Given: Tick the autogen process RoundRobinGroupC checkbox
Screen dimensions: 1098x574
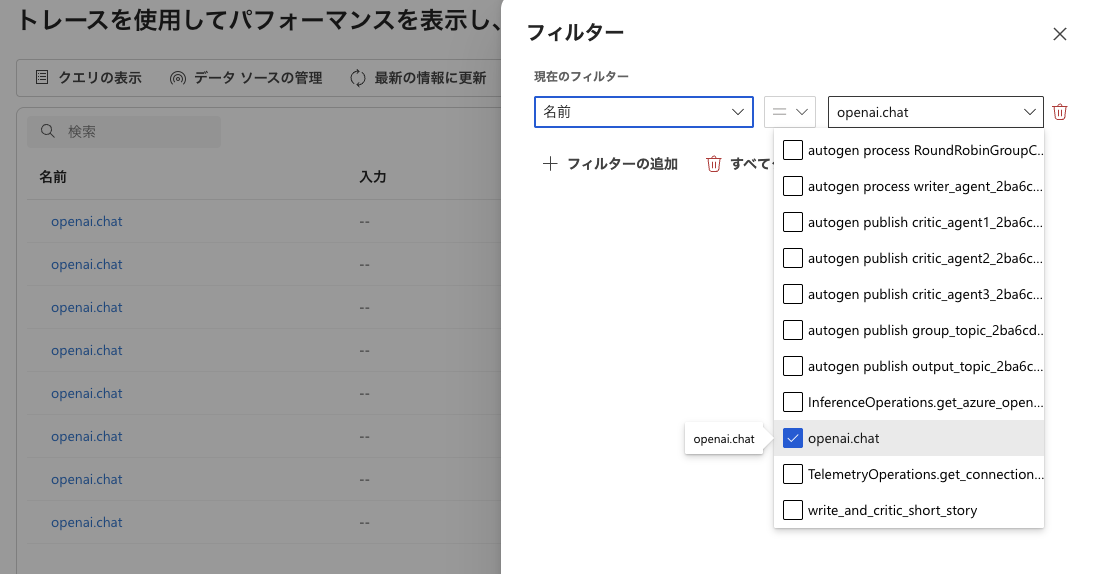Looking at the screenshot, I should 793,150.
